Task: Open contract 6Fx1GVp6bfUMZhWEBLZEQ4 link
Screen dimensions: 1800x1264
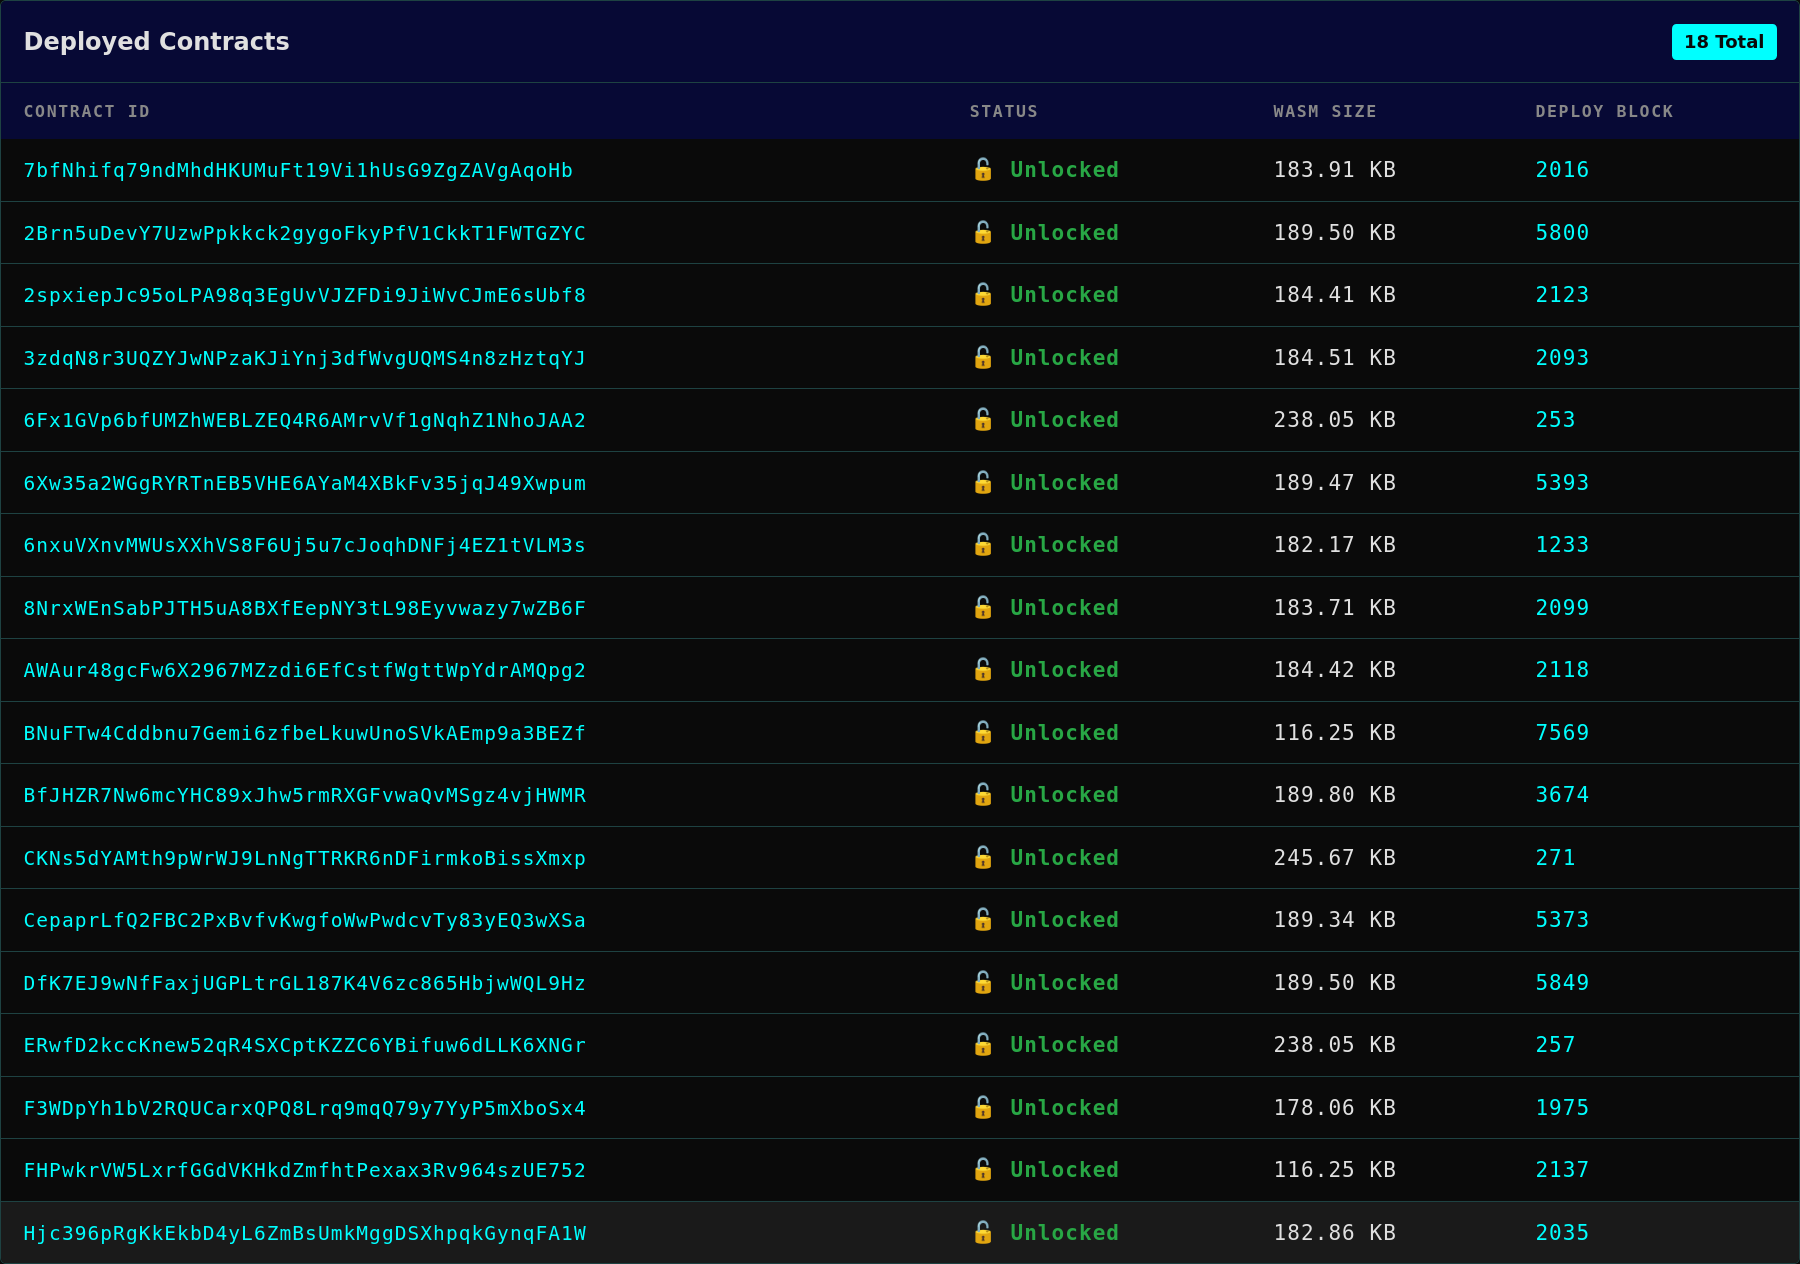Action: coord(305,420)
